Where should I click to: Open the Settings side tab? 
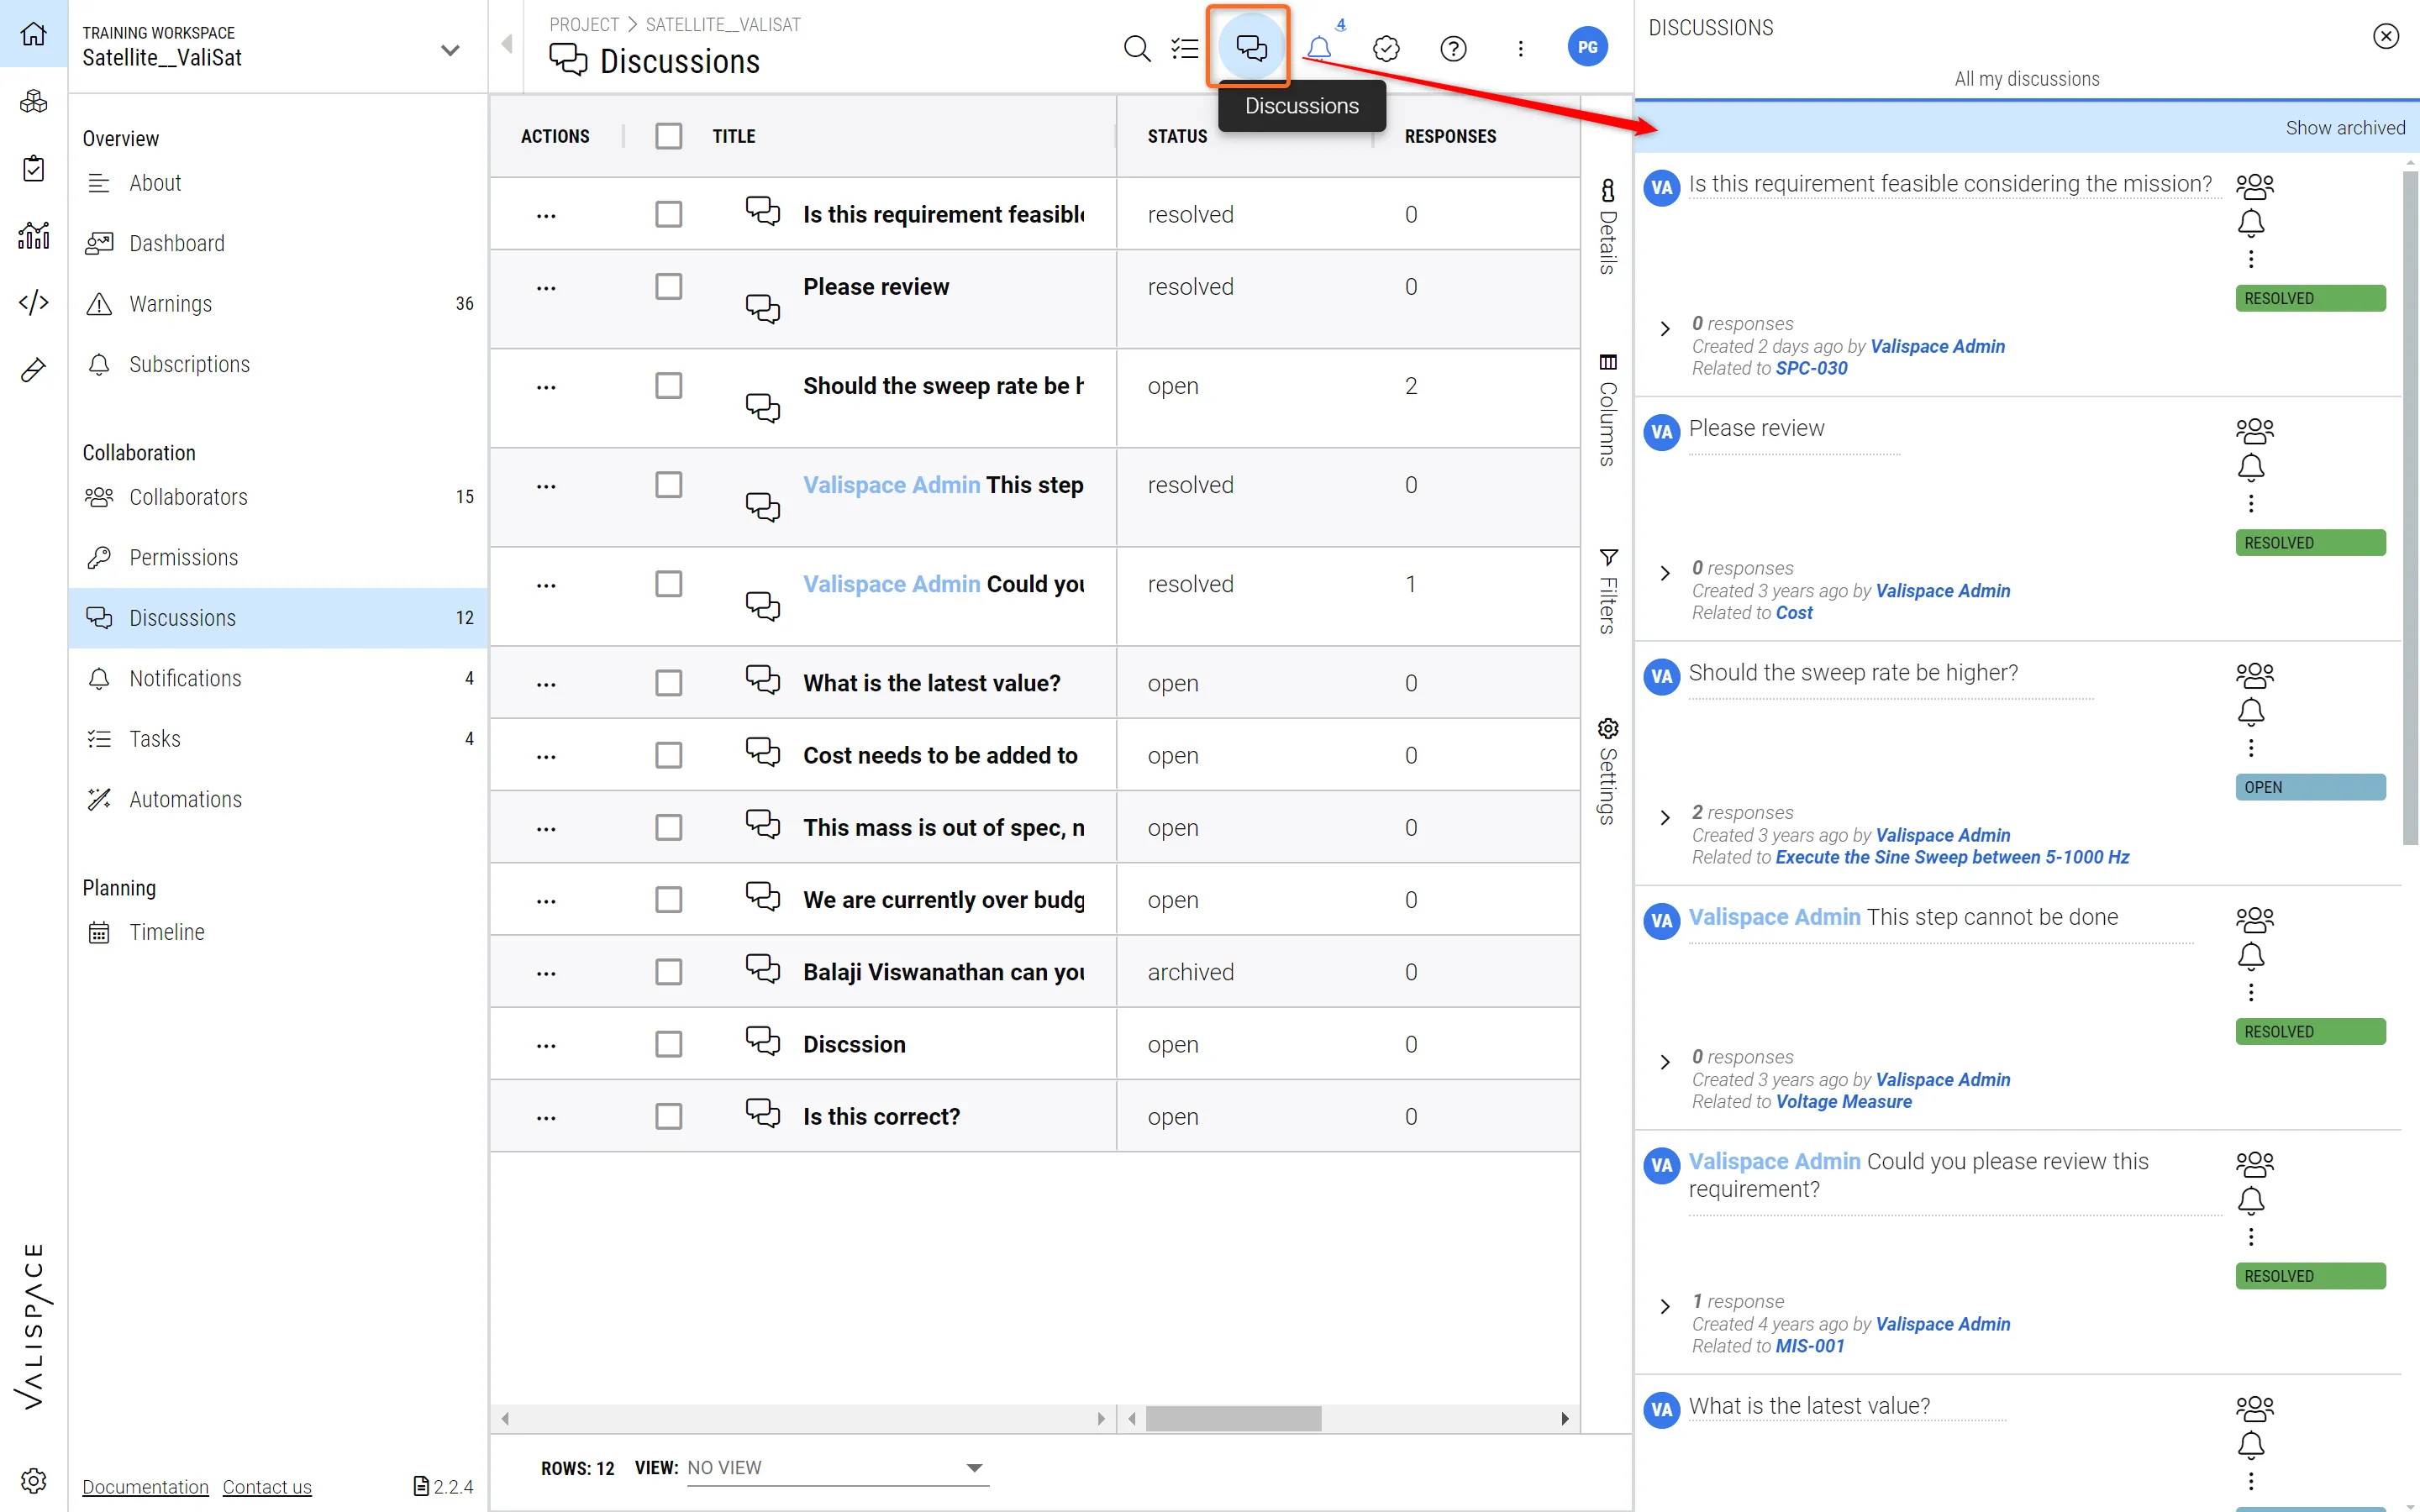1608,771
